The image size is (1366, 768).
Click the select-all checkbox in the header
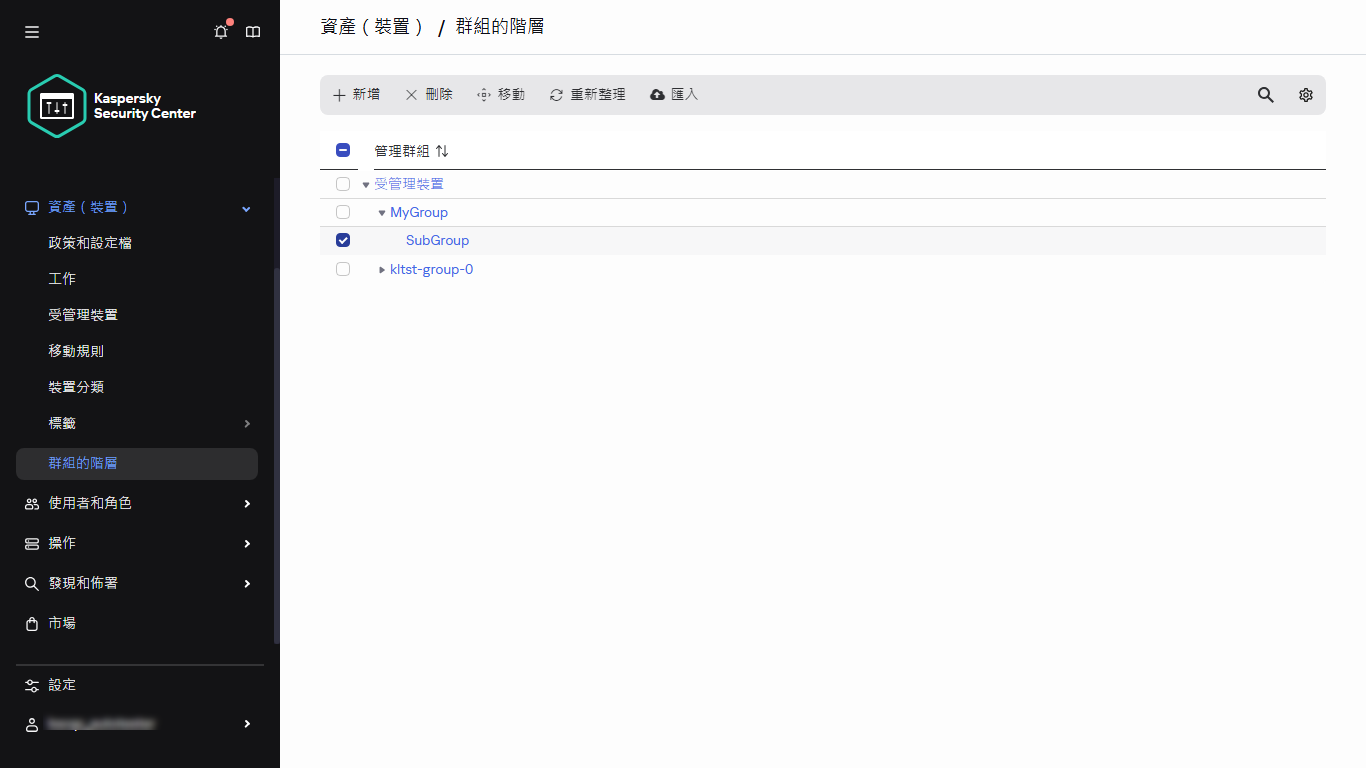point(343,149)
